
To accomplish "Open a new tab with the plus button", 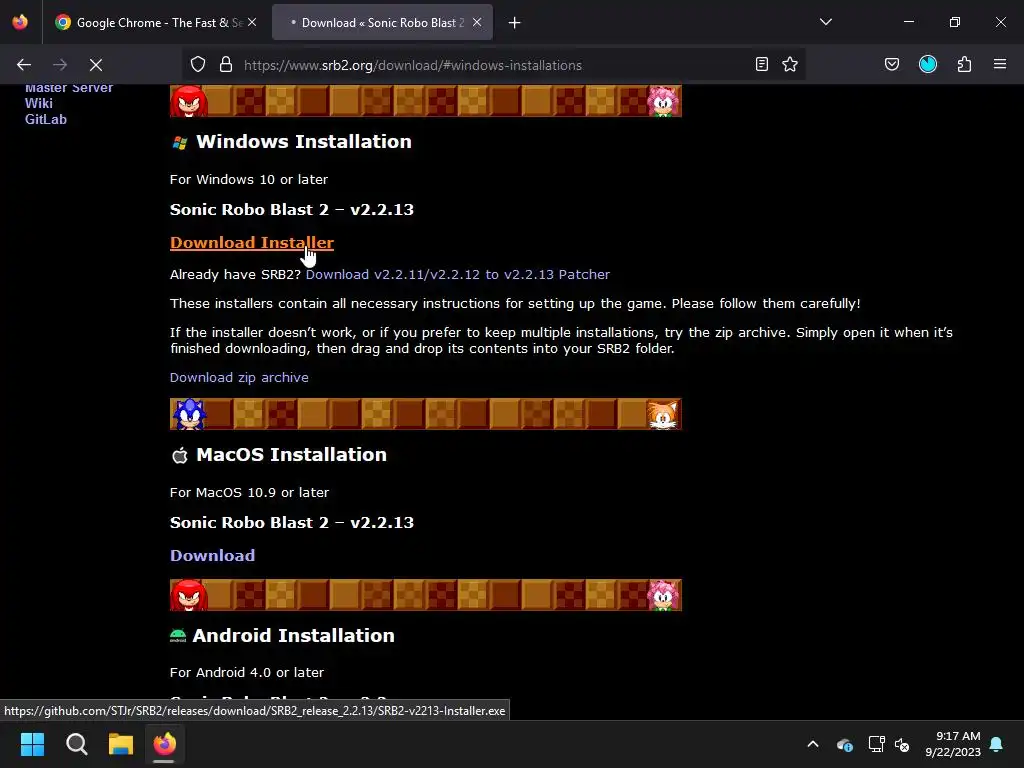I will tap(515, 23).
